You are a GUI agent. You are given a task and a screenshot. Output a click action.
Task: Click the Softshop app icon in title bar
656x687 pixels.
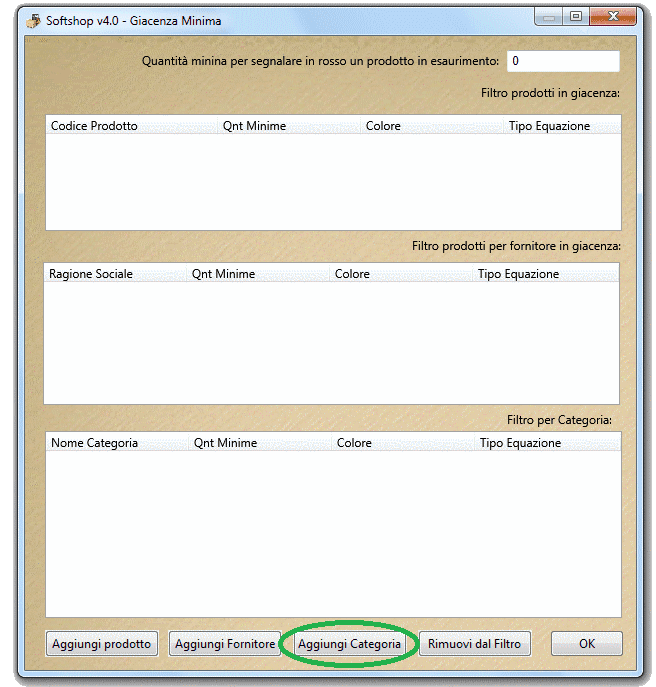[33, 20]
